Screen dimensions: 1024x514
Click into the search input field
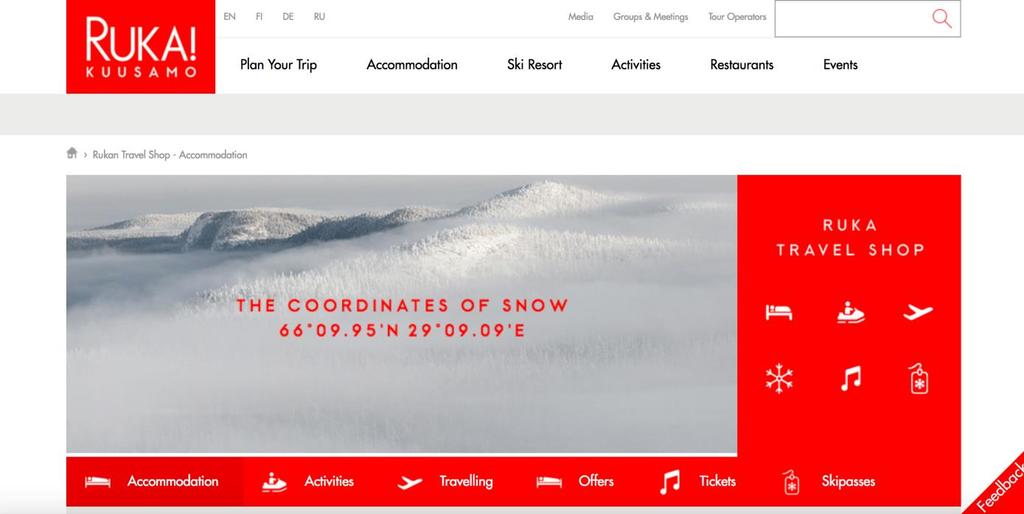(x=852, y=18)
